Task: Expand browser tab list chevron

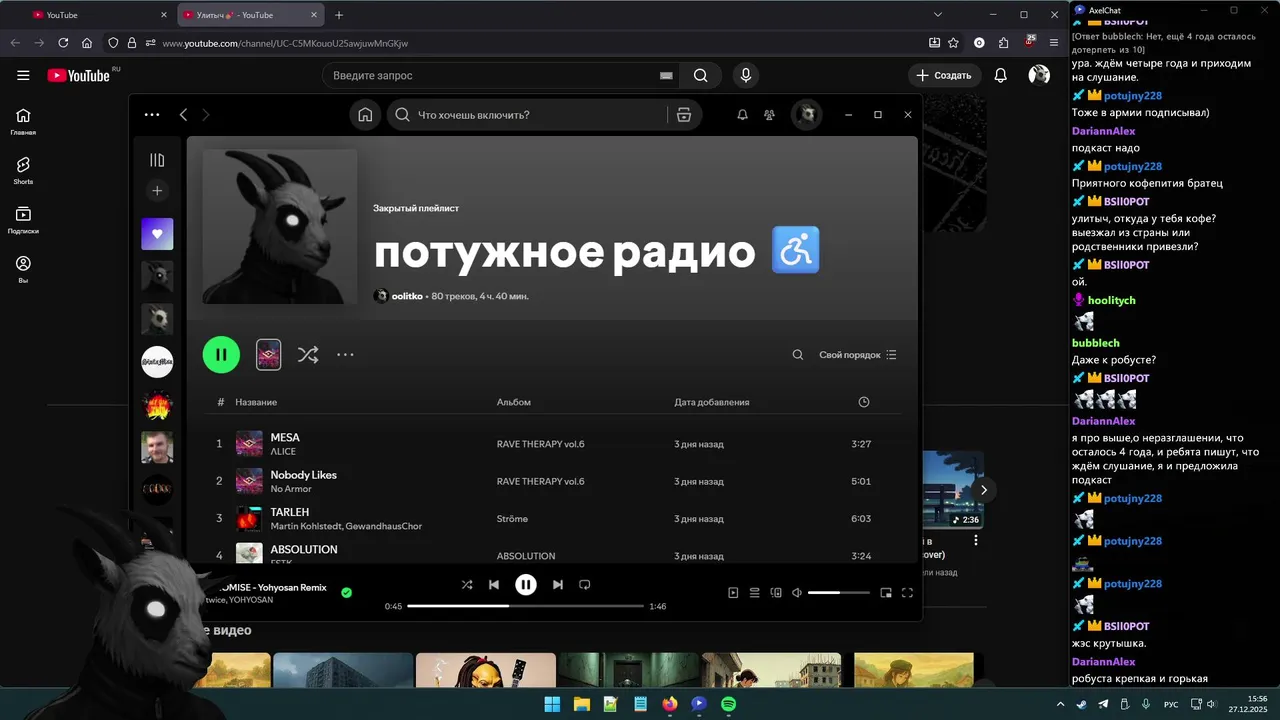Action: (x=938, y=15)
